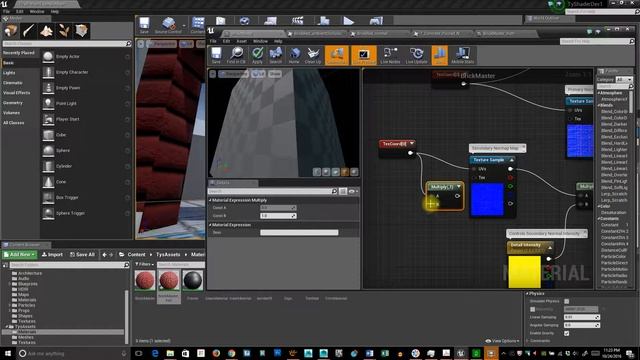Open the Add New dropdown
The height and width of the screenshot is (360, 640).
(x=20, y=255)
